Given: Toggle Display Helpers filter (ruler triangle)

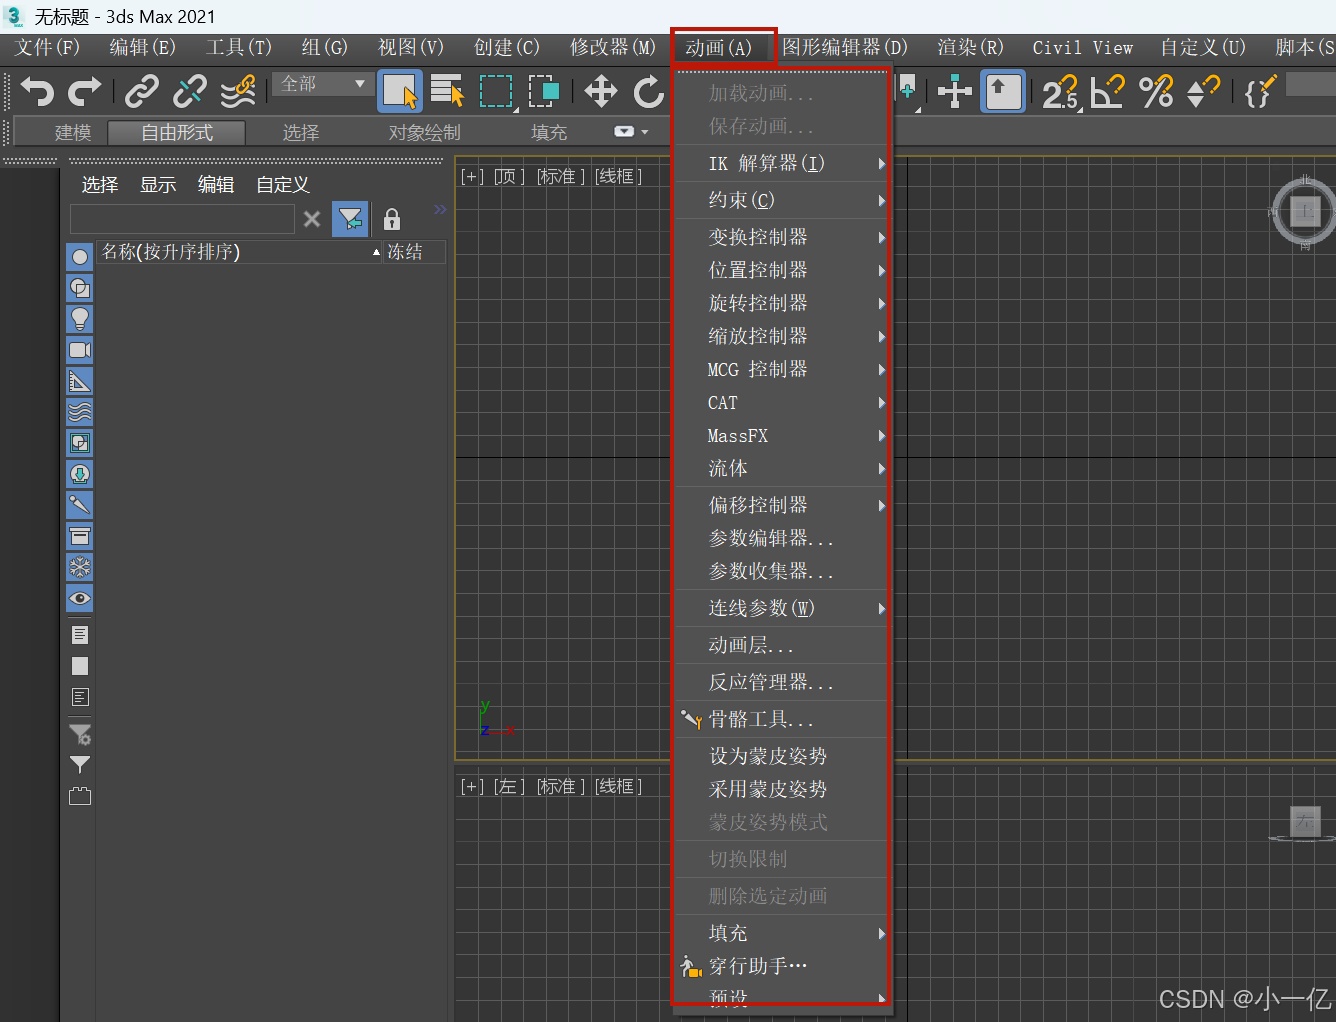Looking at the screenshot, I should (80, 381).
